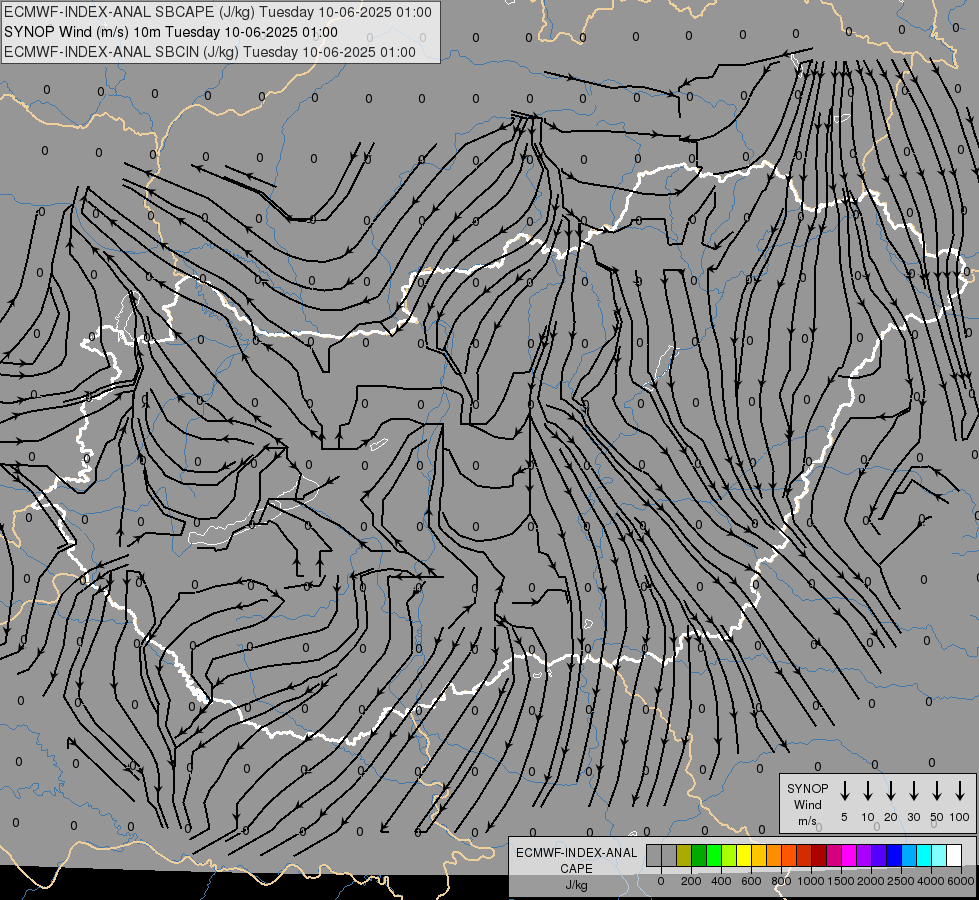Click the 800 tick on the CAPE scale

pyautogui.click(x=781, y=881)
